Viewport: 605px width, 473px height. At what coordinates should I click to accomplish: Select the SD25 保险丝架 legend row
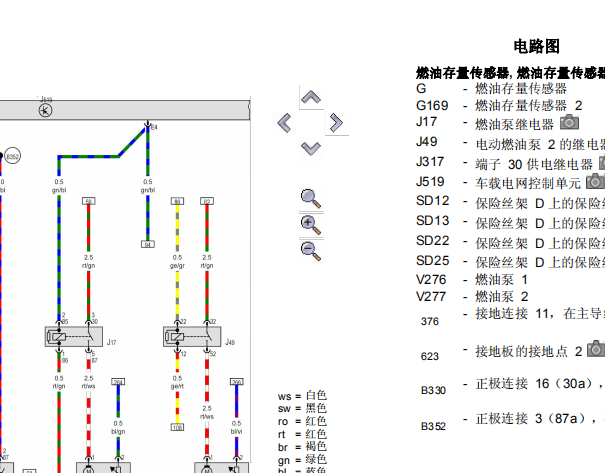point(510,262)
